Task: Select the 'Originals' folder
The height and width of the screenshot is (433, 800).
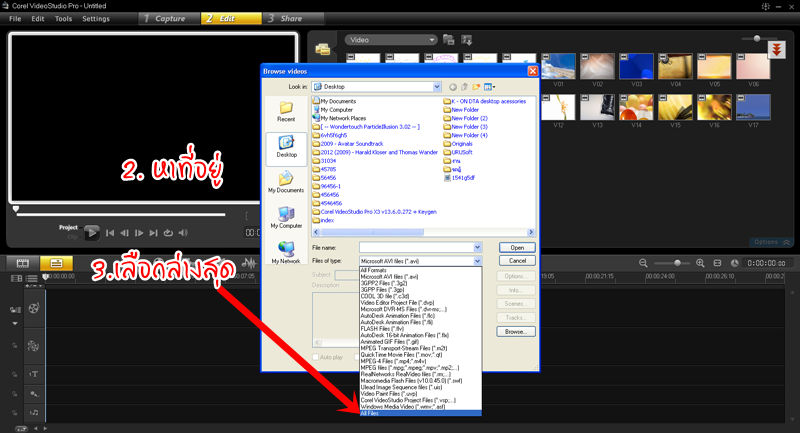Action: pyautogui.click(x=458, y=144)
